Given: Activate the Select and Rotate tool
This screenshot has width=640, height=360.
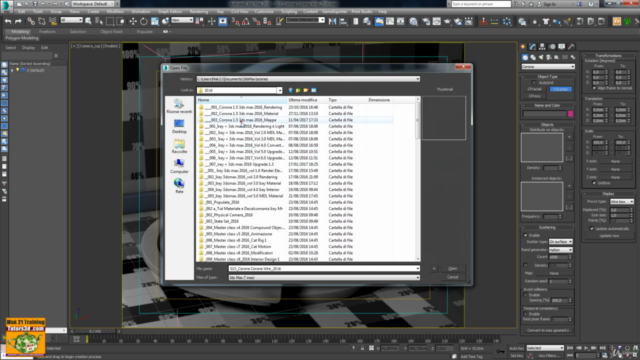Looking at the screenshot, I should [144, 21].
